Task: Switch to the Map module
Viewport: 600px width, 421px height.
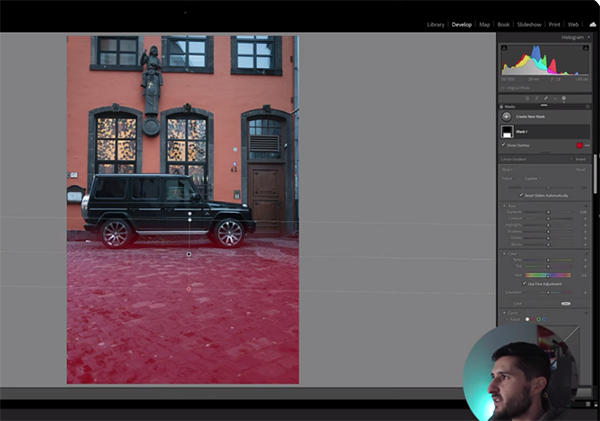Action: (484, 24)
